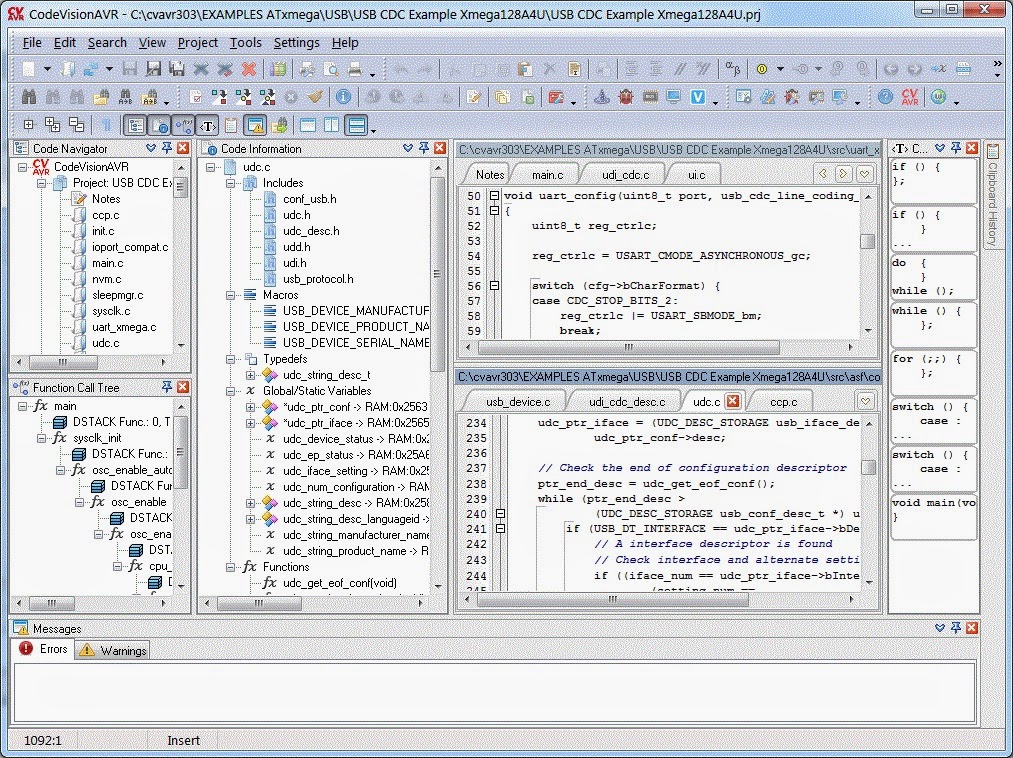Open the File menu

tap(32, 43)
